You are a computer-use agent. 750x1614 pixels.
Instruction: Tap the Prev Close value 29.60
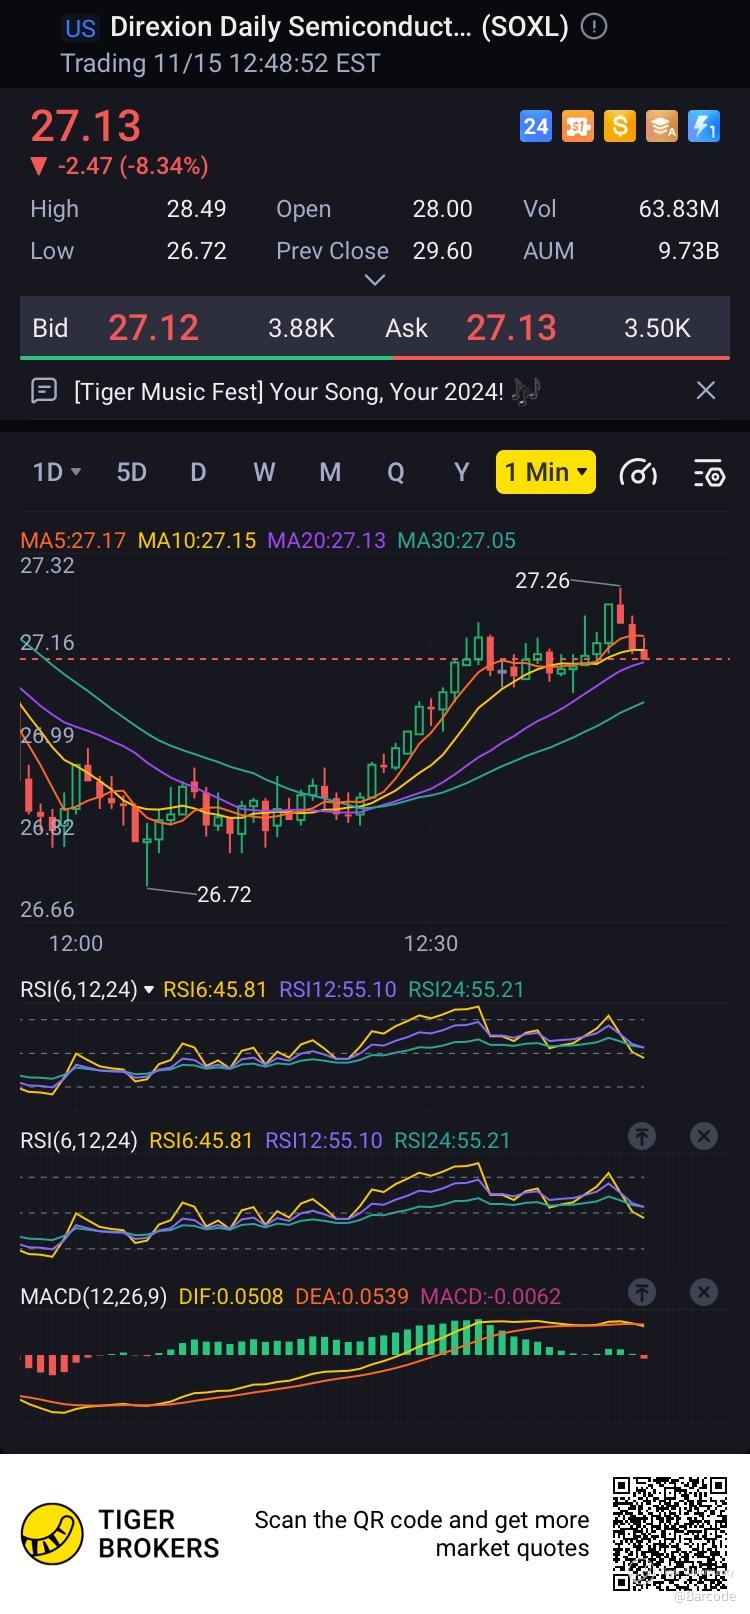442,251
